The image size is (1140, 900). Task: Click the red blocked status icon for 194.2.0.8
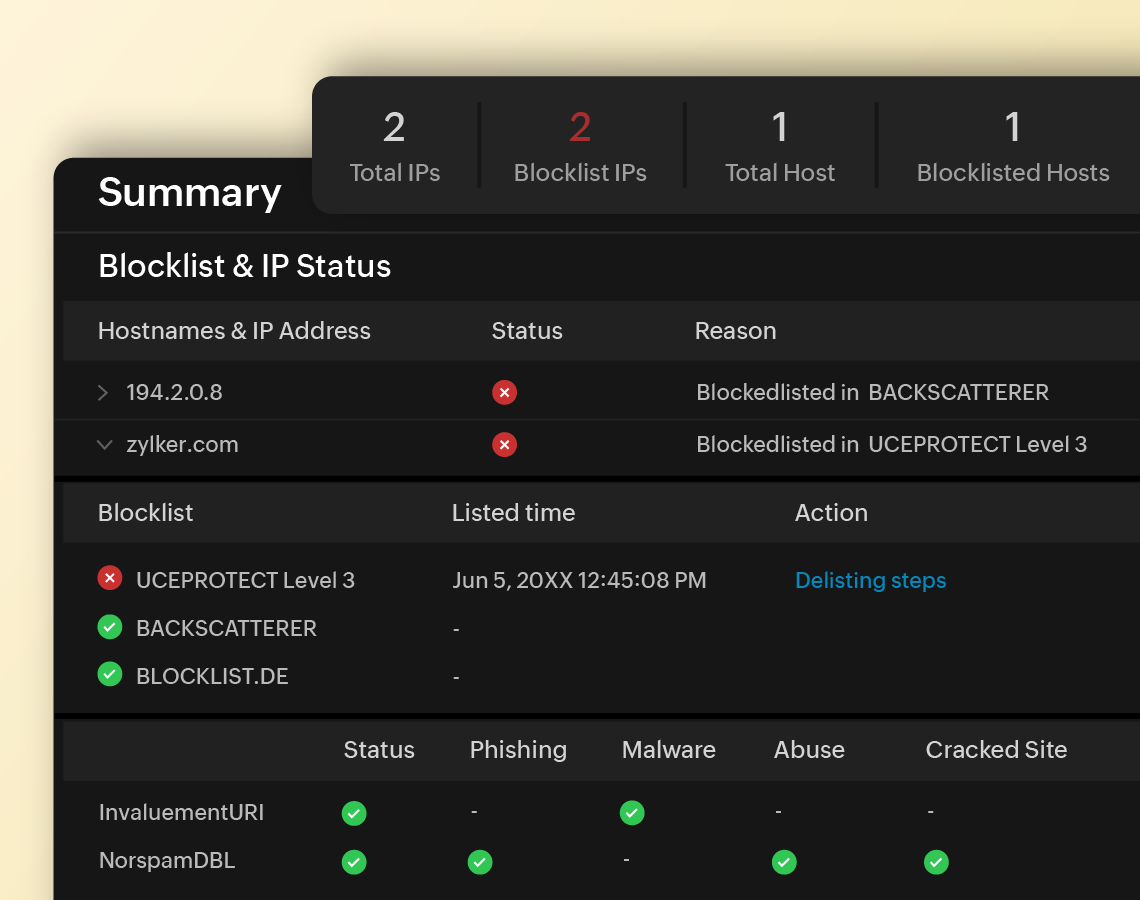[x=505, y=392]
